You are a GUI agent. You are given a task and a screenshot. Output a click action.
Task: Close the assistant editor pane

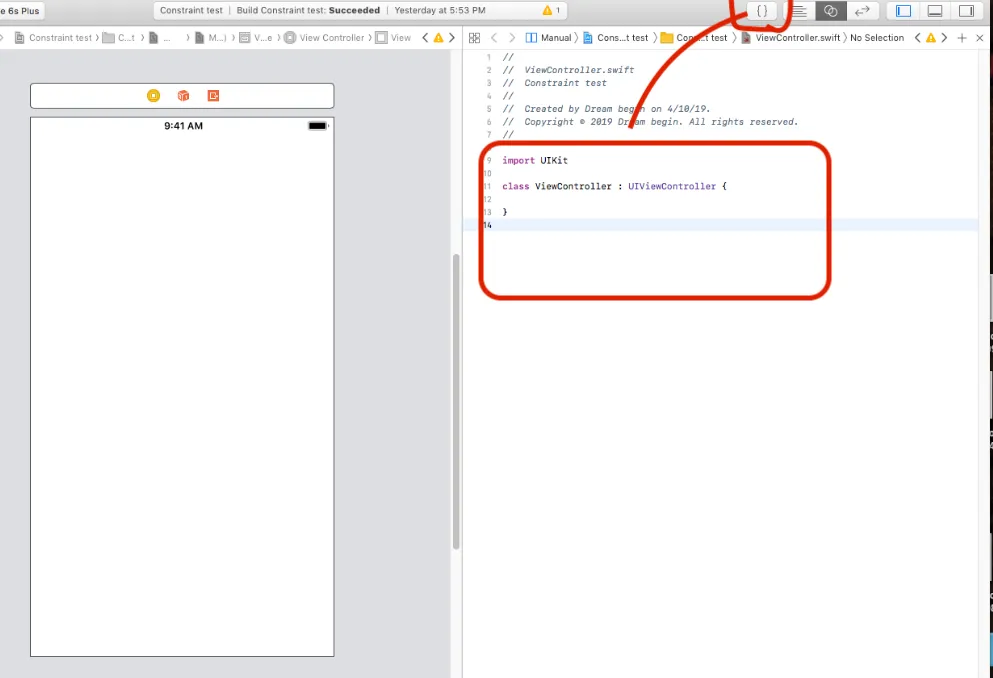(980, 38)
